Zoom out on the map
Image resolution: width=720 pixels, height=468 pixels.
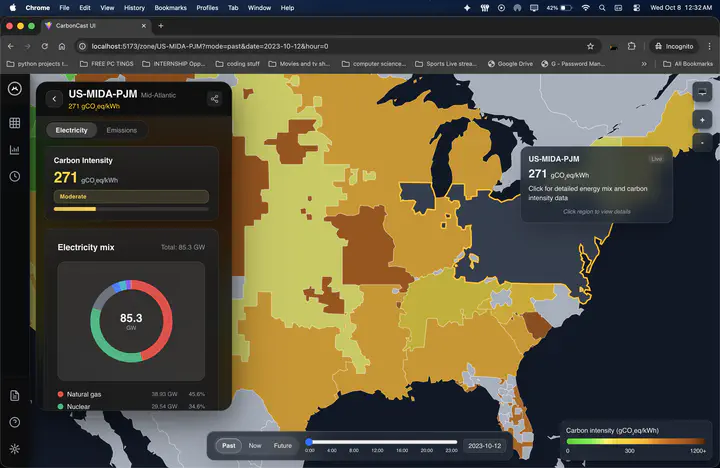click(x=702, y=143)
